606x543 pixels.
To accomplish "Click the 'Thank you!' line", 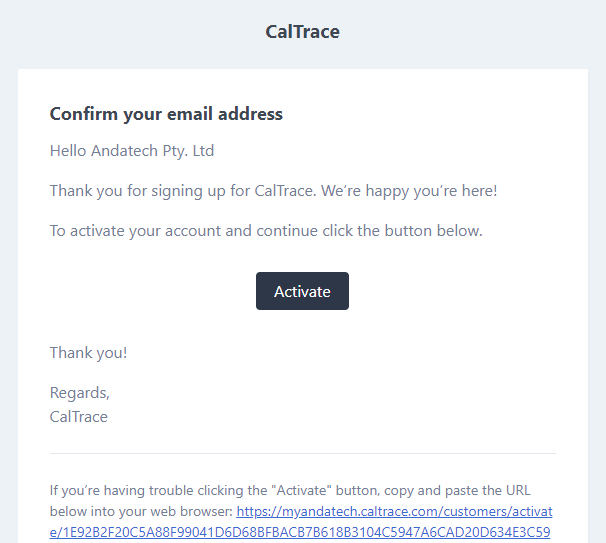I will pyautogui.click(x=89, y=353).
